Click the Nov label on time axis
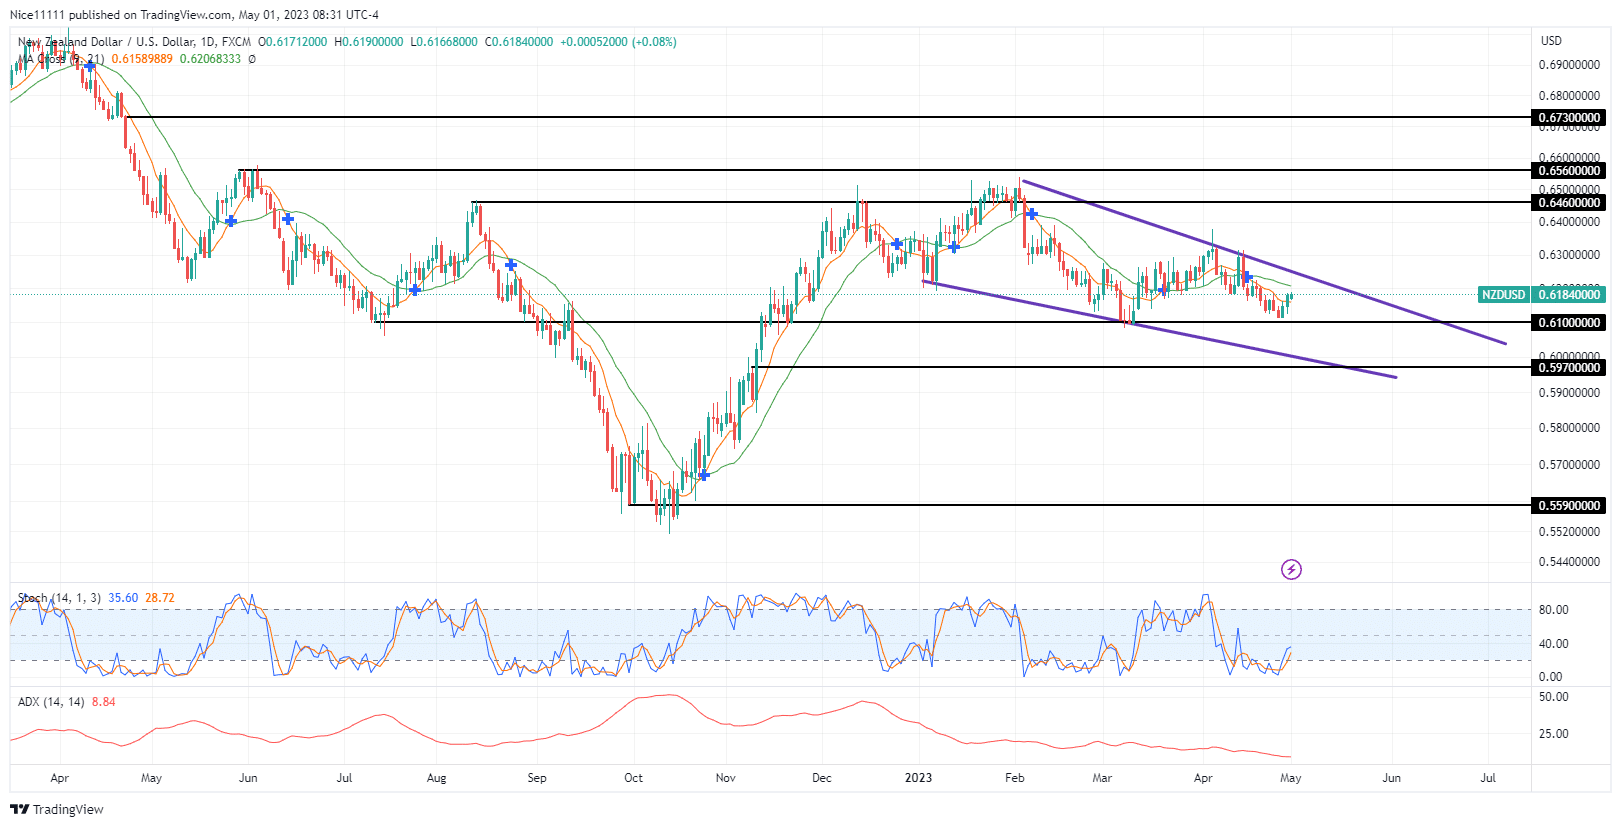The image size is (1621, 827). [726, 778]
